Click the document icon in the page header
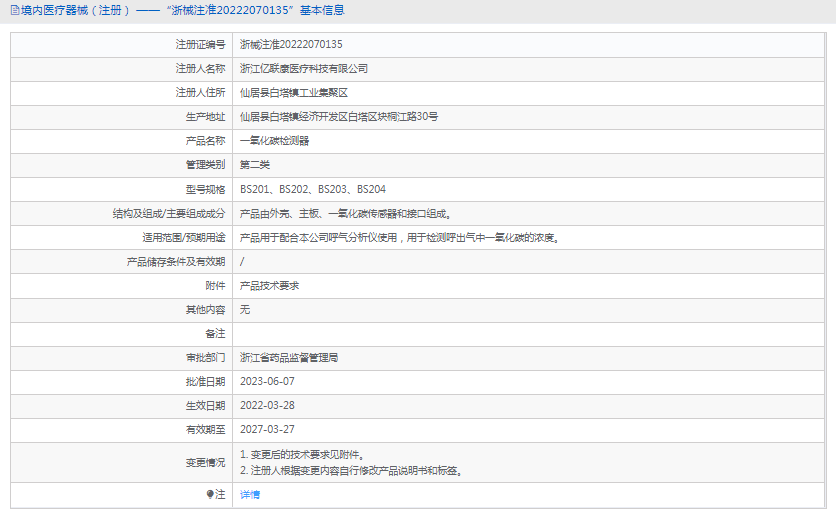This screenshot has height=517, width=836. pyautogui.click(x=15, y=10)
